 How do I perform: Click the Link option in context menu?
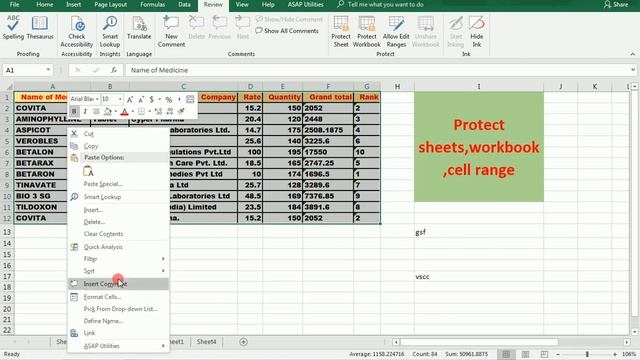tap(118, 333)
